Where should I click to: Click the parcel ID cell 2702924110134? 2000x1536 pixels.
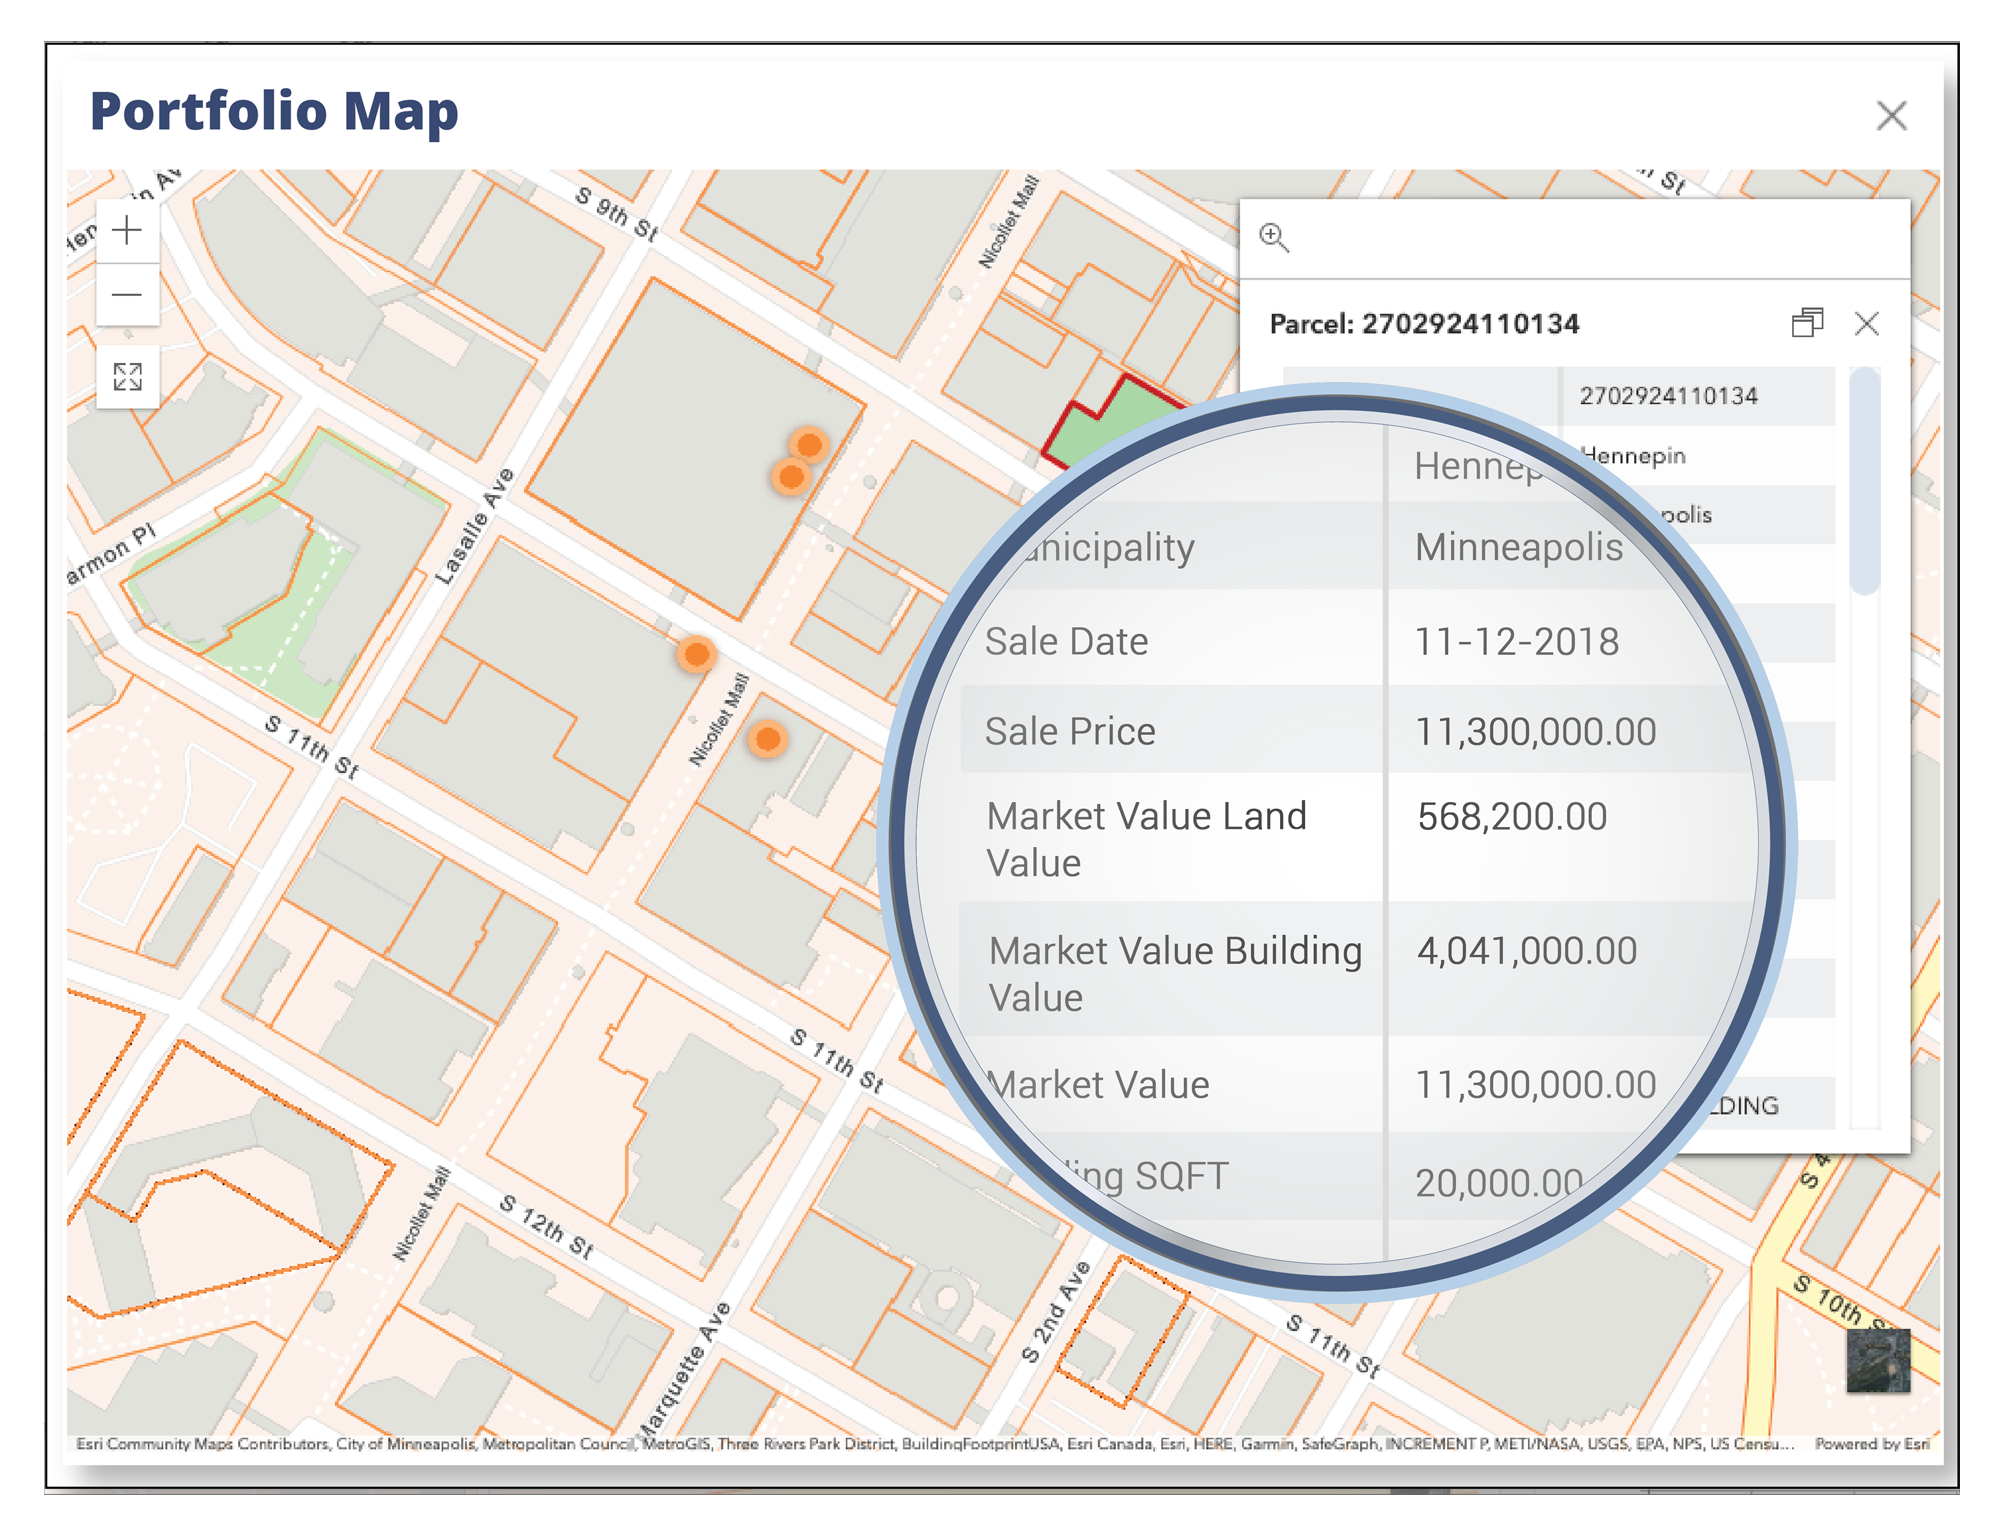1668,396
